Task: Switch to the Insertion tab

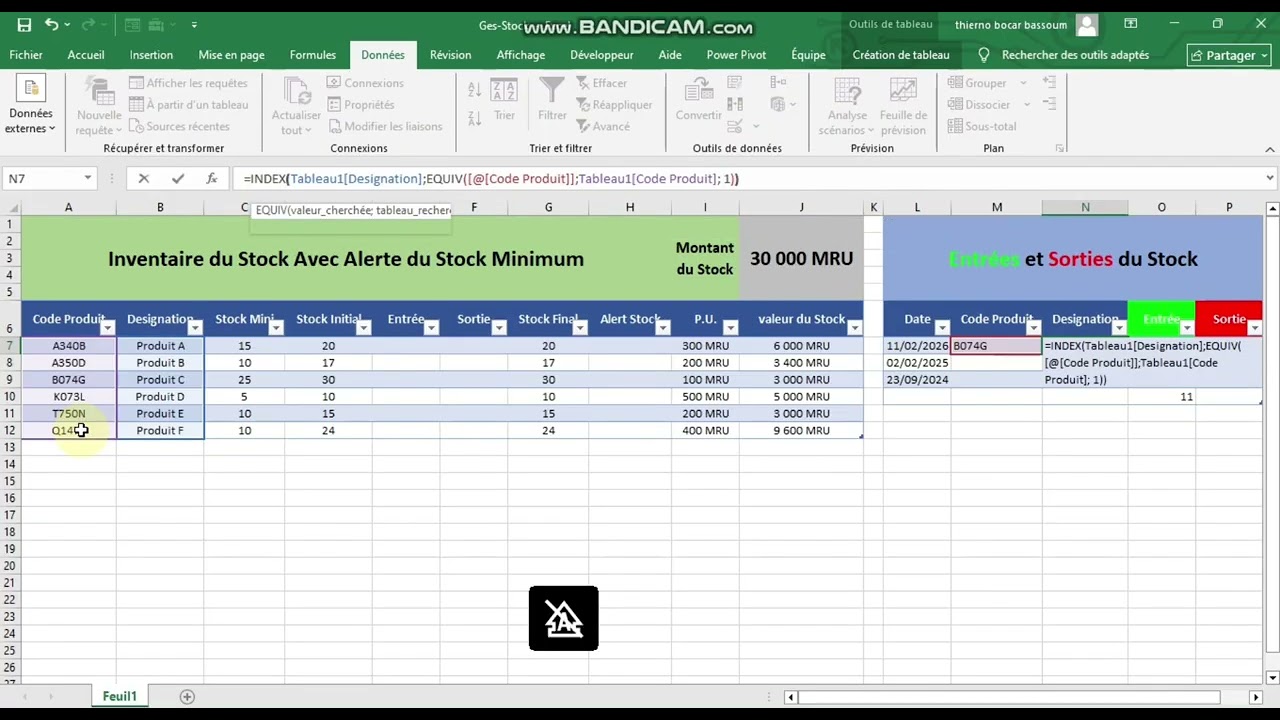Action: 151,55
